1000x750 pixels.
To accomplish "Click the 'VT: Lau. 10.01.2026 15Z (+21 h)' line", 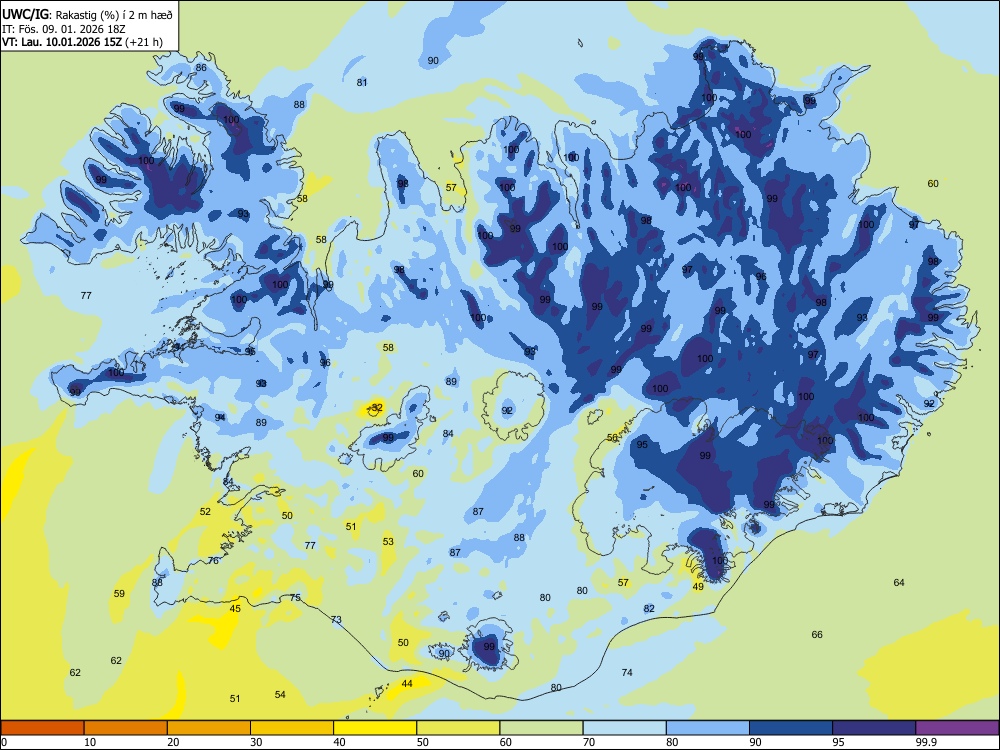I will (82, 42).
